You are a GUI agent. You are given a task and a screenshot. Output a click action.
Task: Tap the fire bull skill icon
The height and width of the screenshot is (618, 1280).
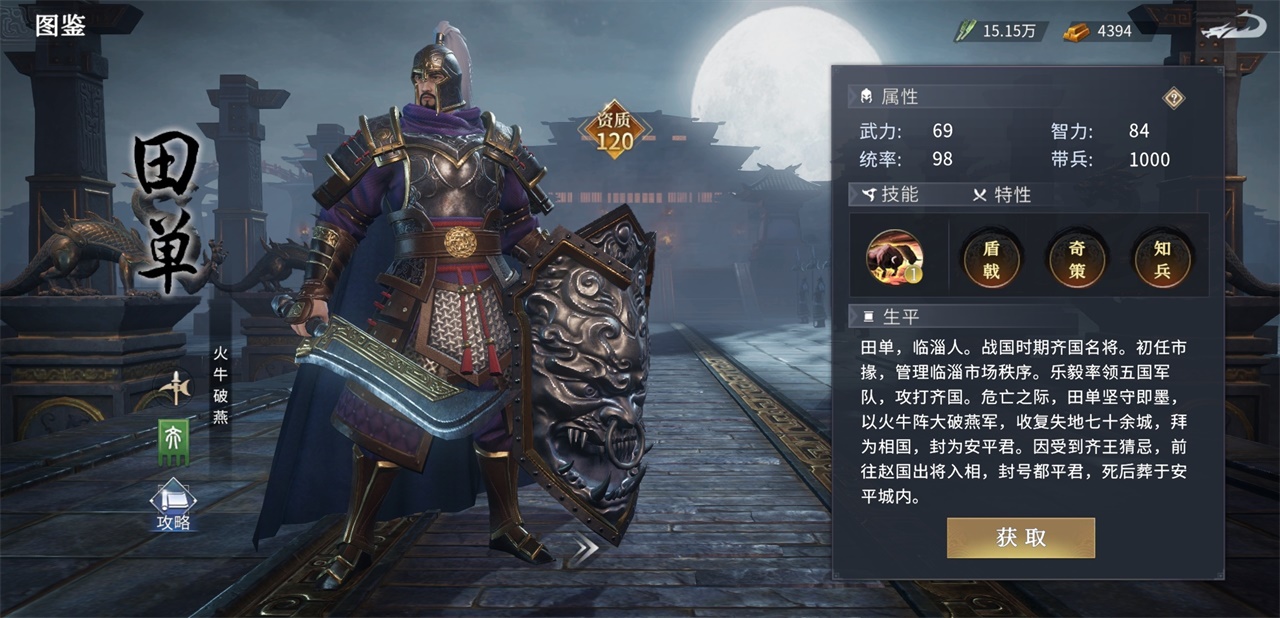pos(893,257)
